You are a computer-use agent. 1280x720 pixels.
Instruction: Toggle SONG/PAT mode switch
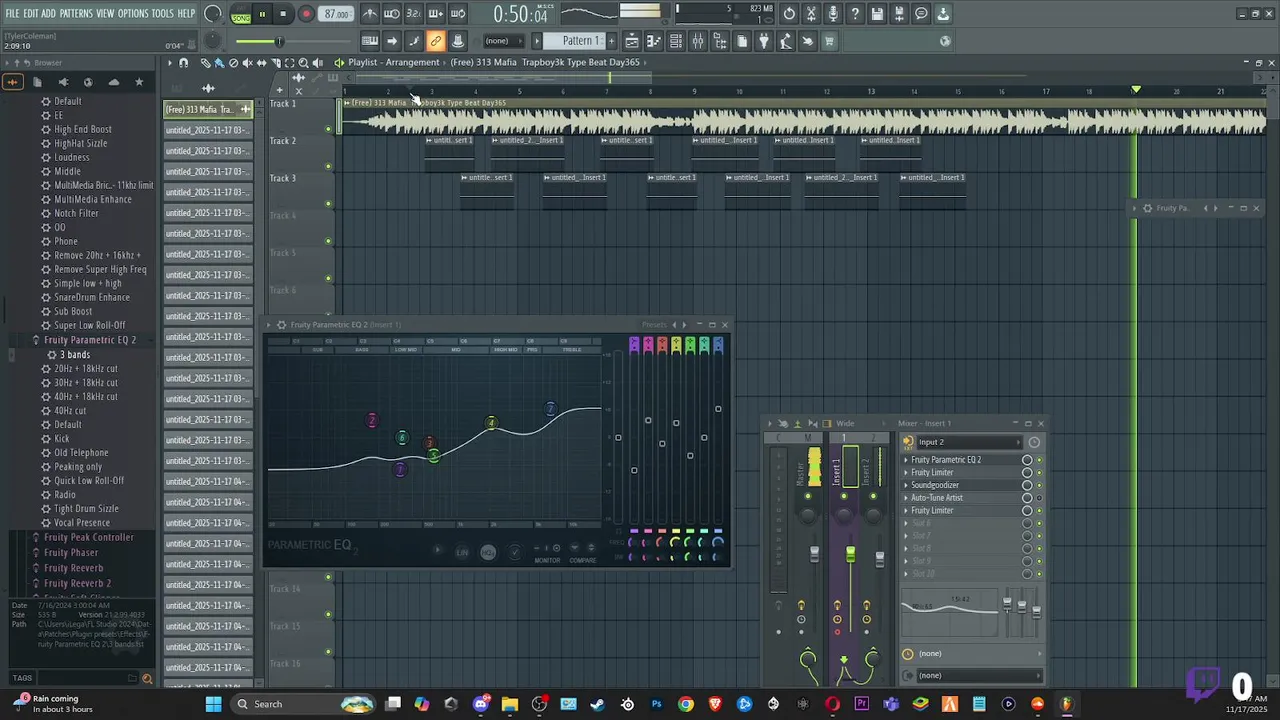241,15
